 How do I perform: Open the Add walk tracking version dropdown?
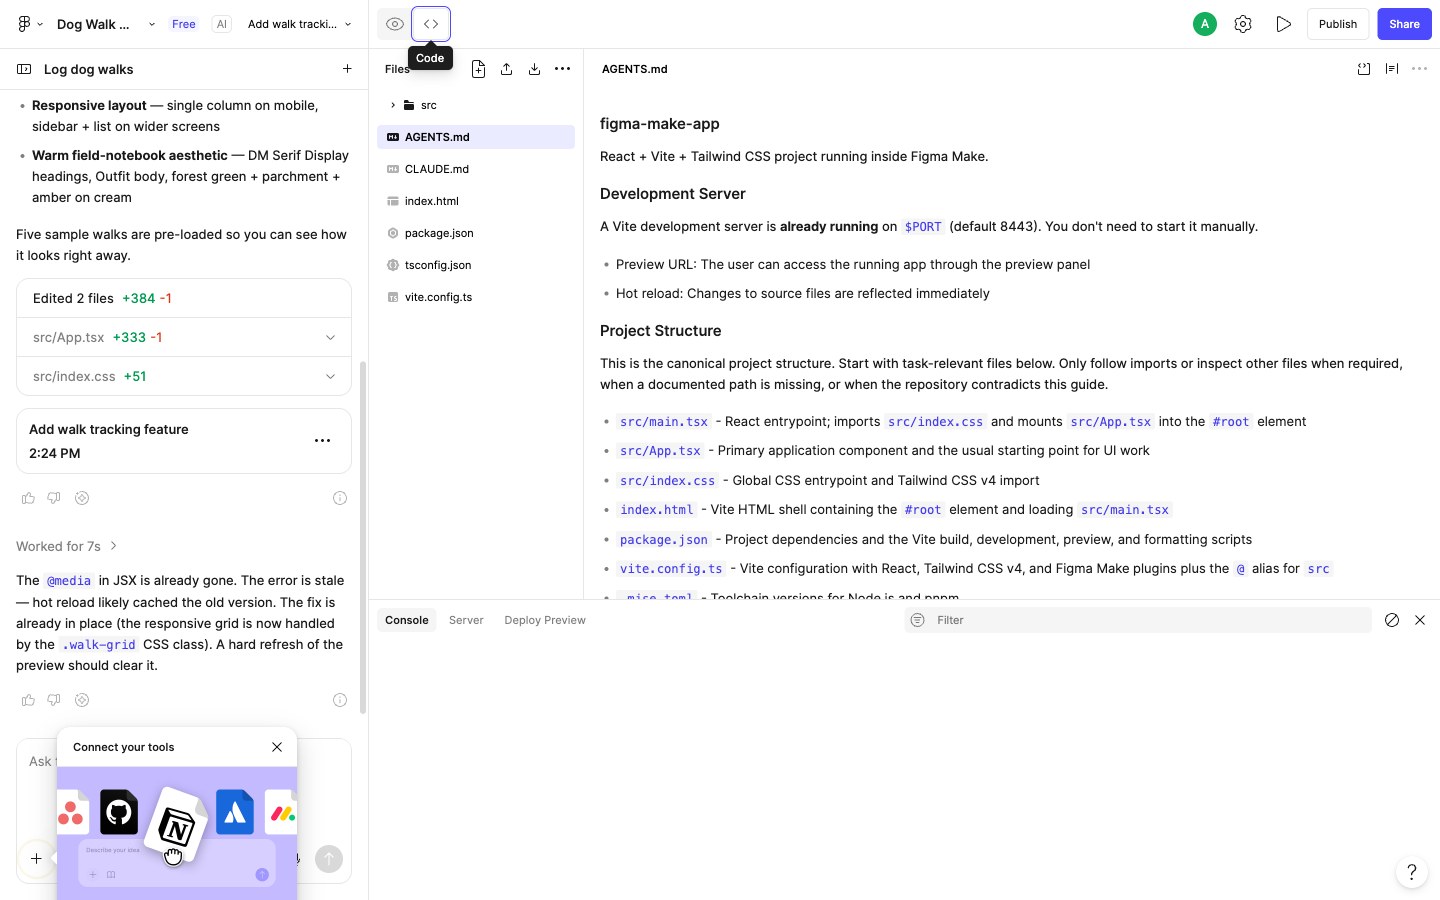point(299,24)
